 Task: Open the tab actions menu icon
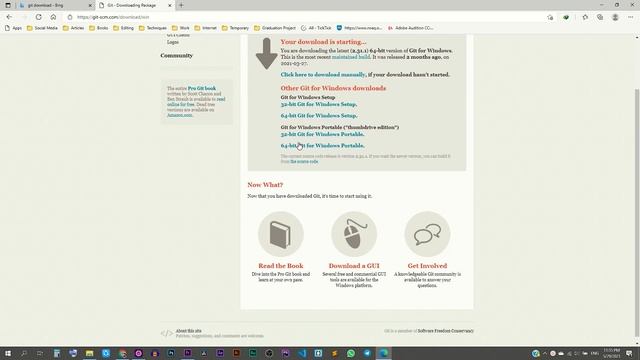coord(8,5)
